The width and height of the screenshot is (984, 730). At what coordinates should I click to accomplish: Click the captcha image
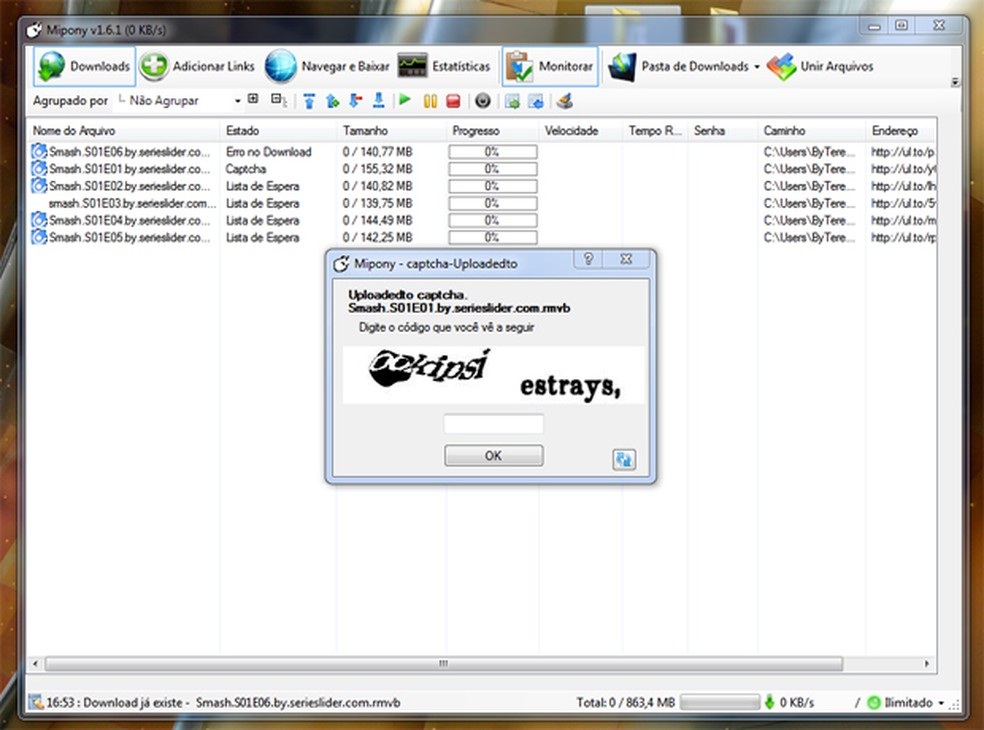[x=493, y=375]
